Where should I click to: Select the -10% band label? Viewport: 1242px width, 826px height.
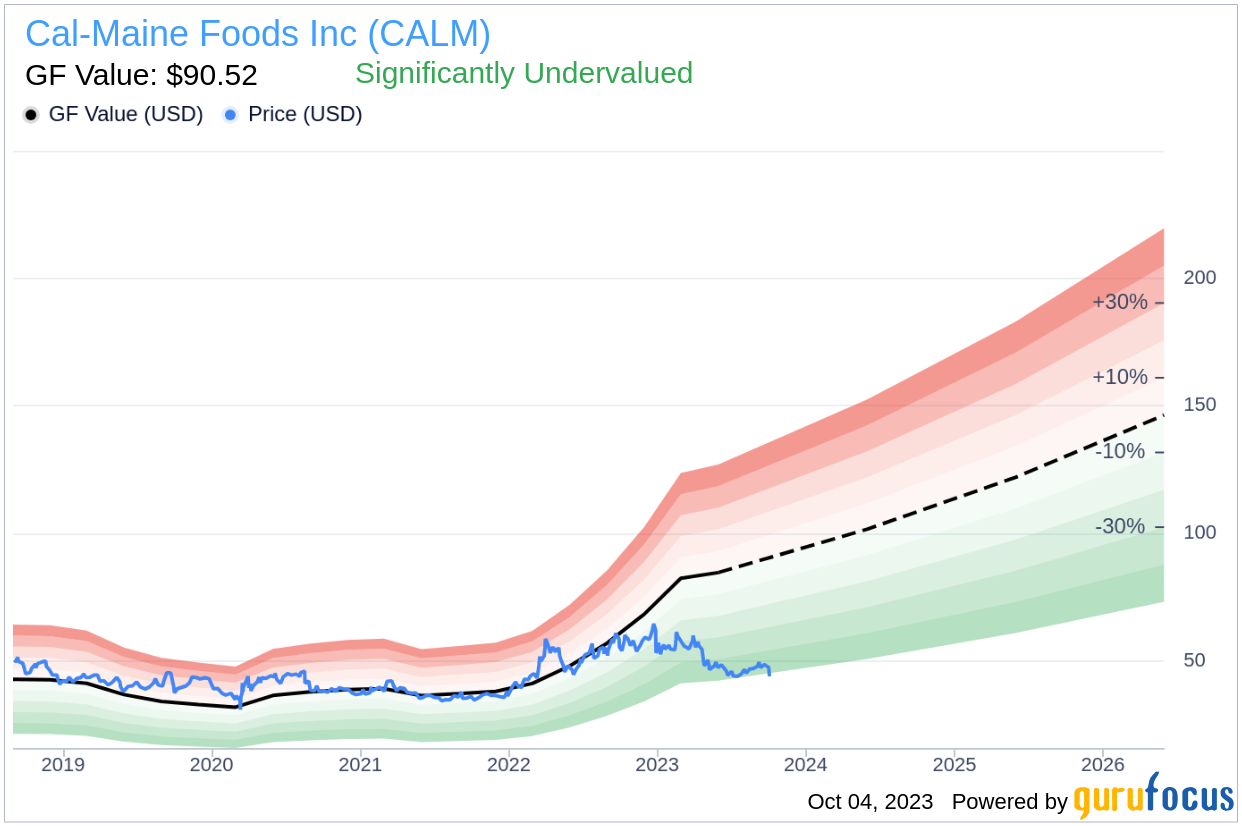1120,451
